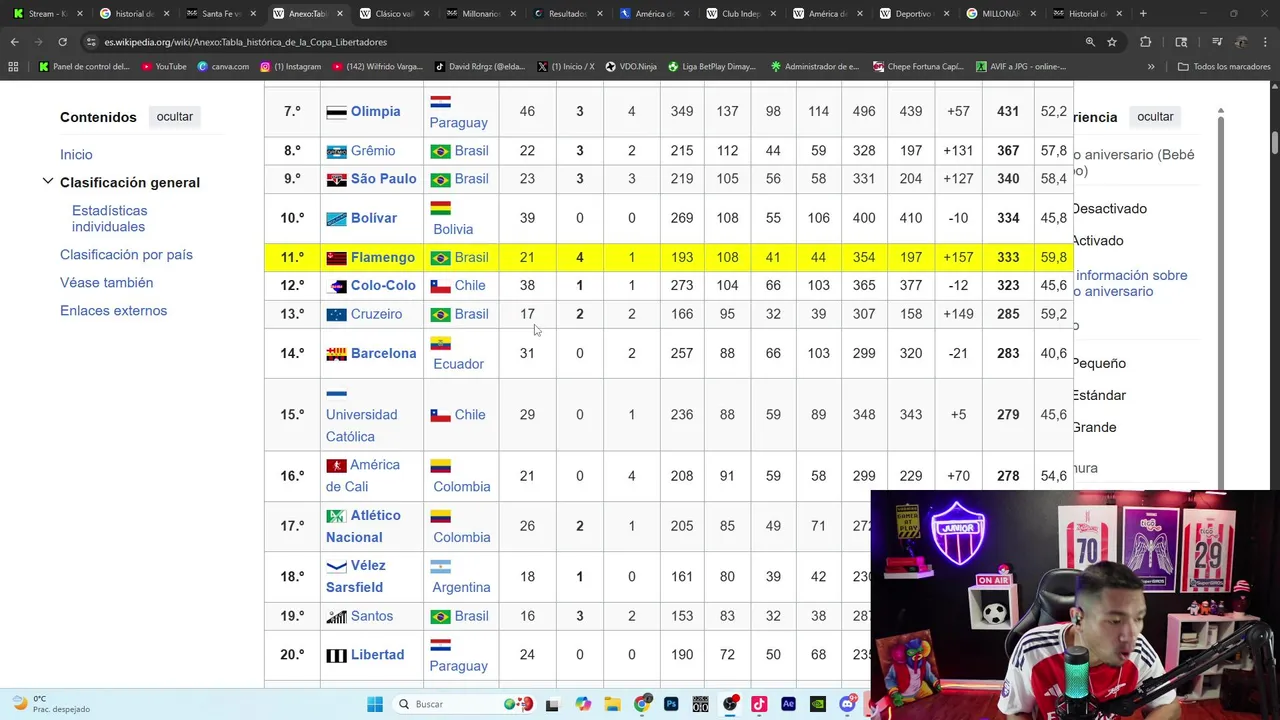Open the Libertad team link

click(377, 654)
